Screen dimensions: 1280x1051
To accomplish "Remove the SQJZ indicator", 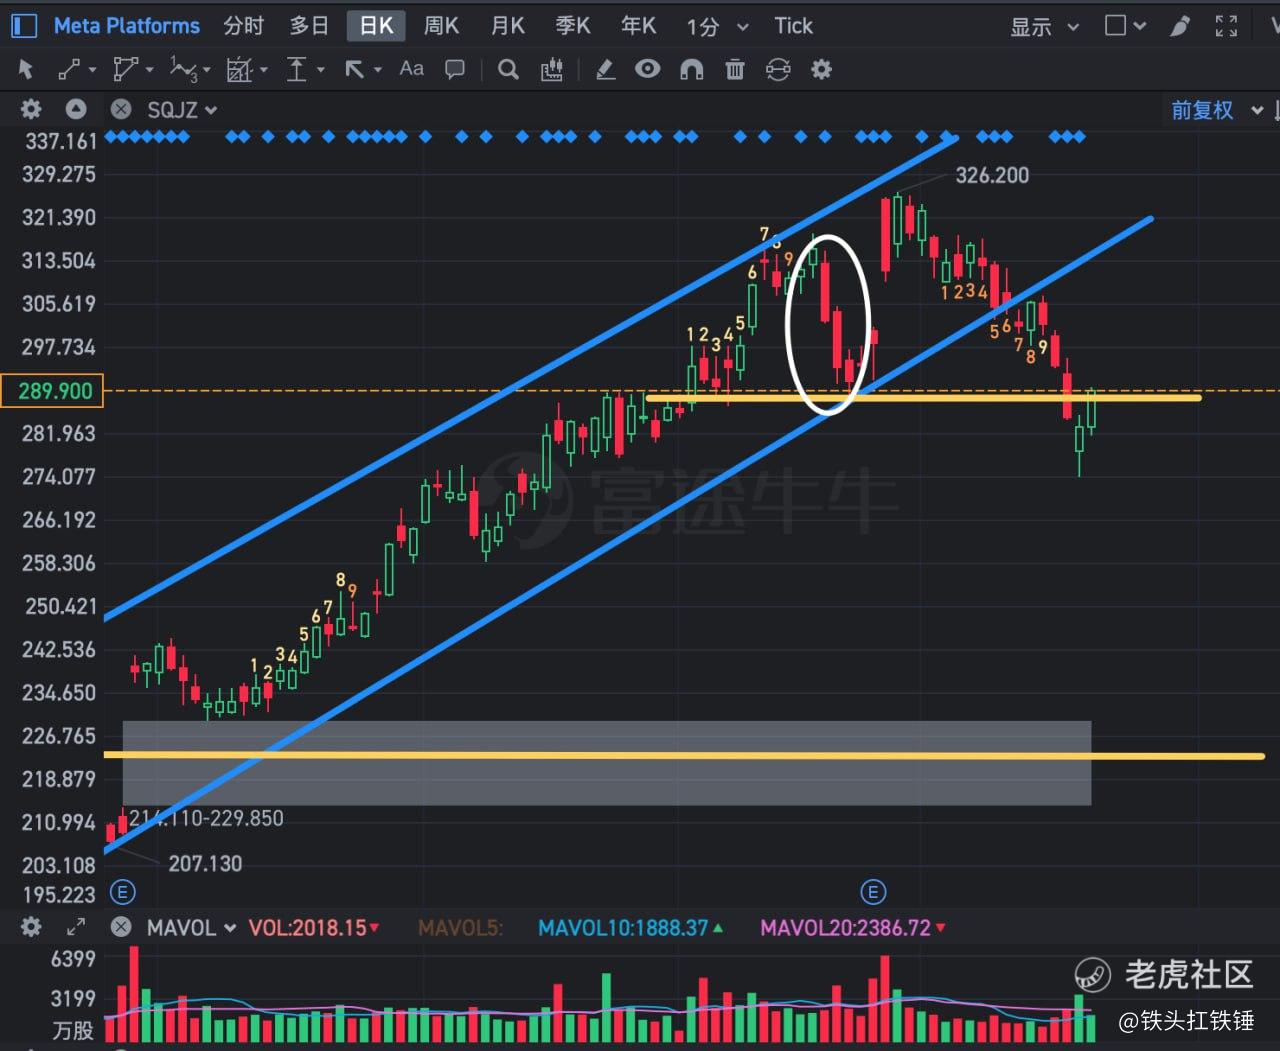I will tap(121, 109).
